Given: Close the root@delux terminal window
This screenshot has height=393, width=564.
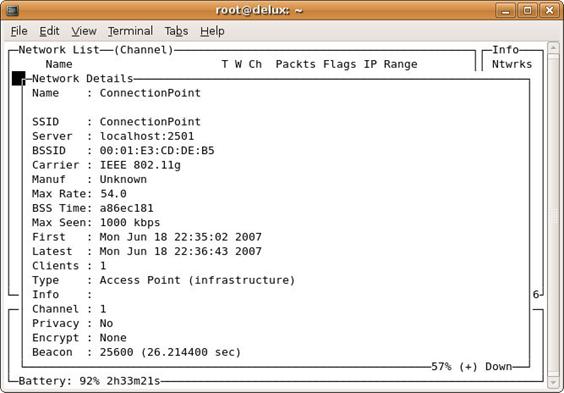Looking at the screenshot, I should click(549, 10).
